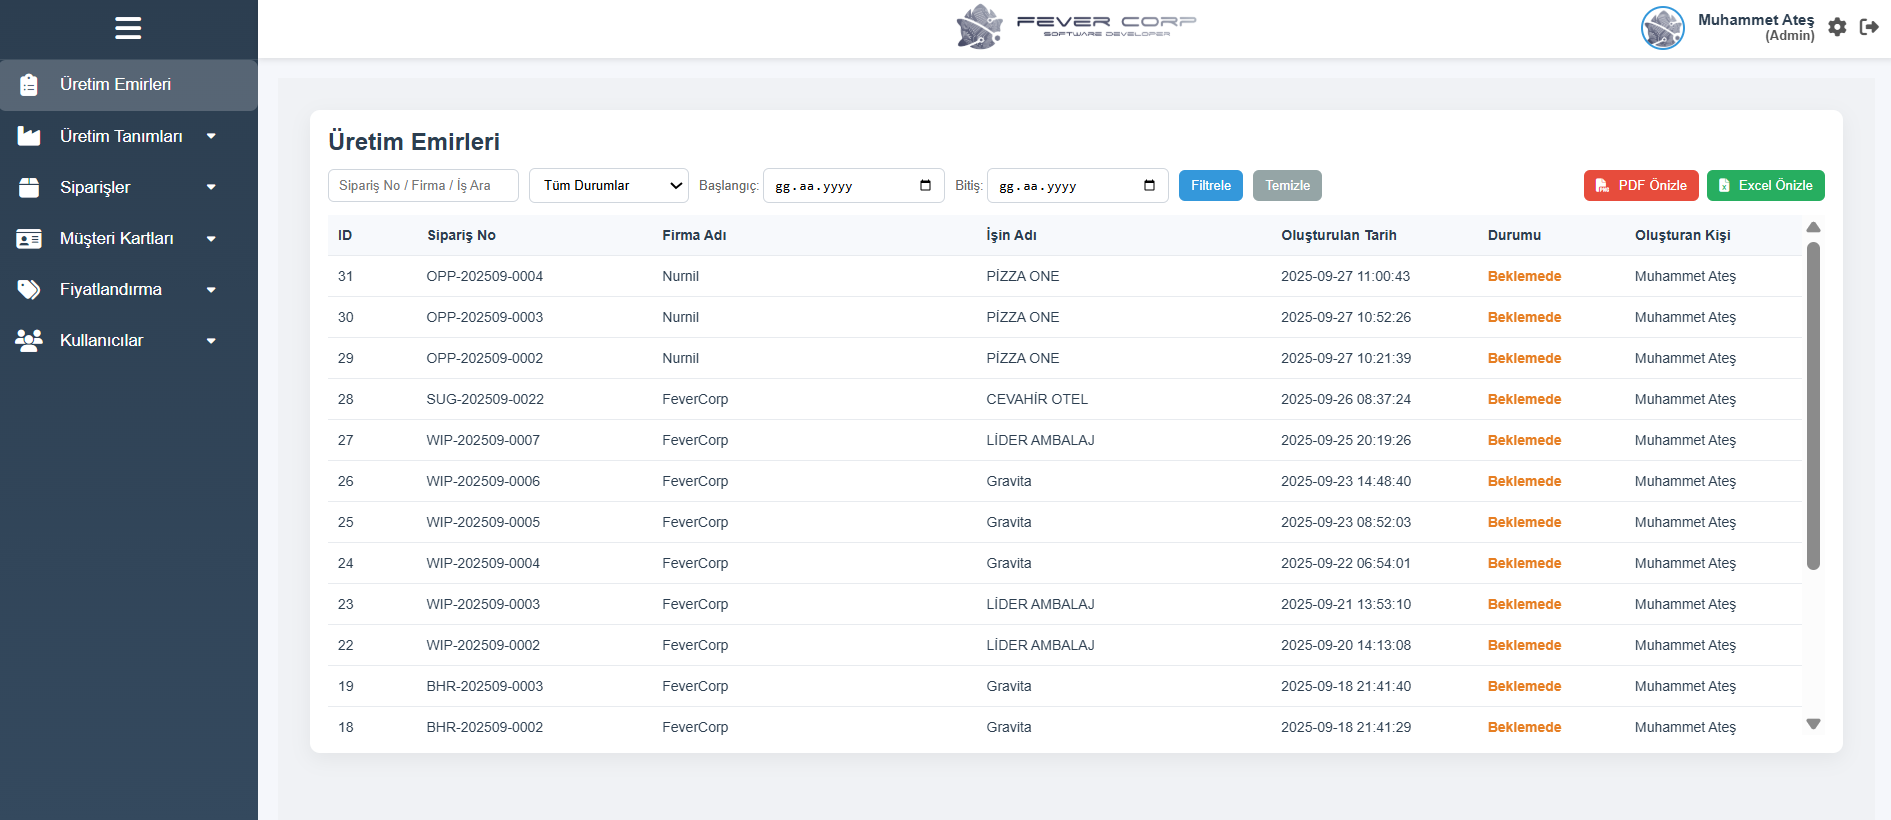Focus the Sipariş No / Firma search field
This screenshot has width=1891, height=820.
423,185
